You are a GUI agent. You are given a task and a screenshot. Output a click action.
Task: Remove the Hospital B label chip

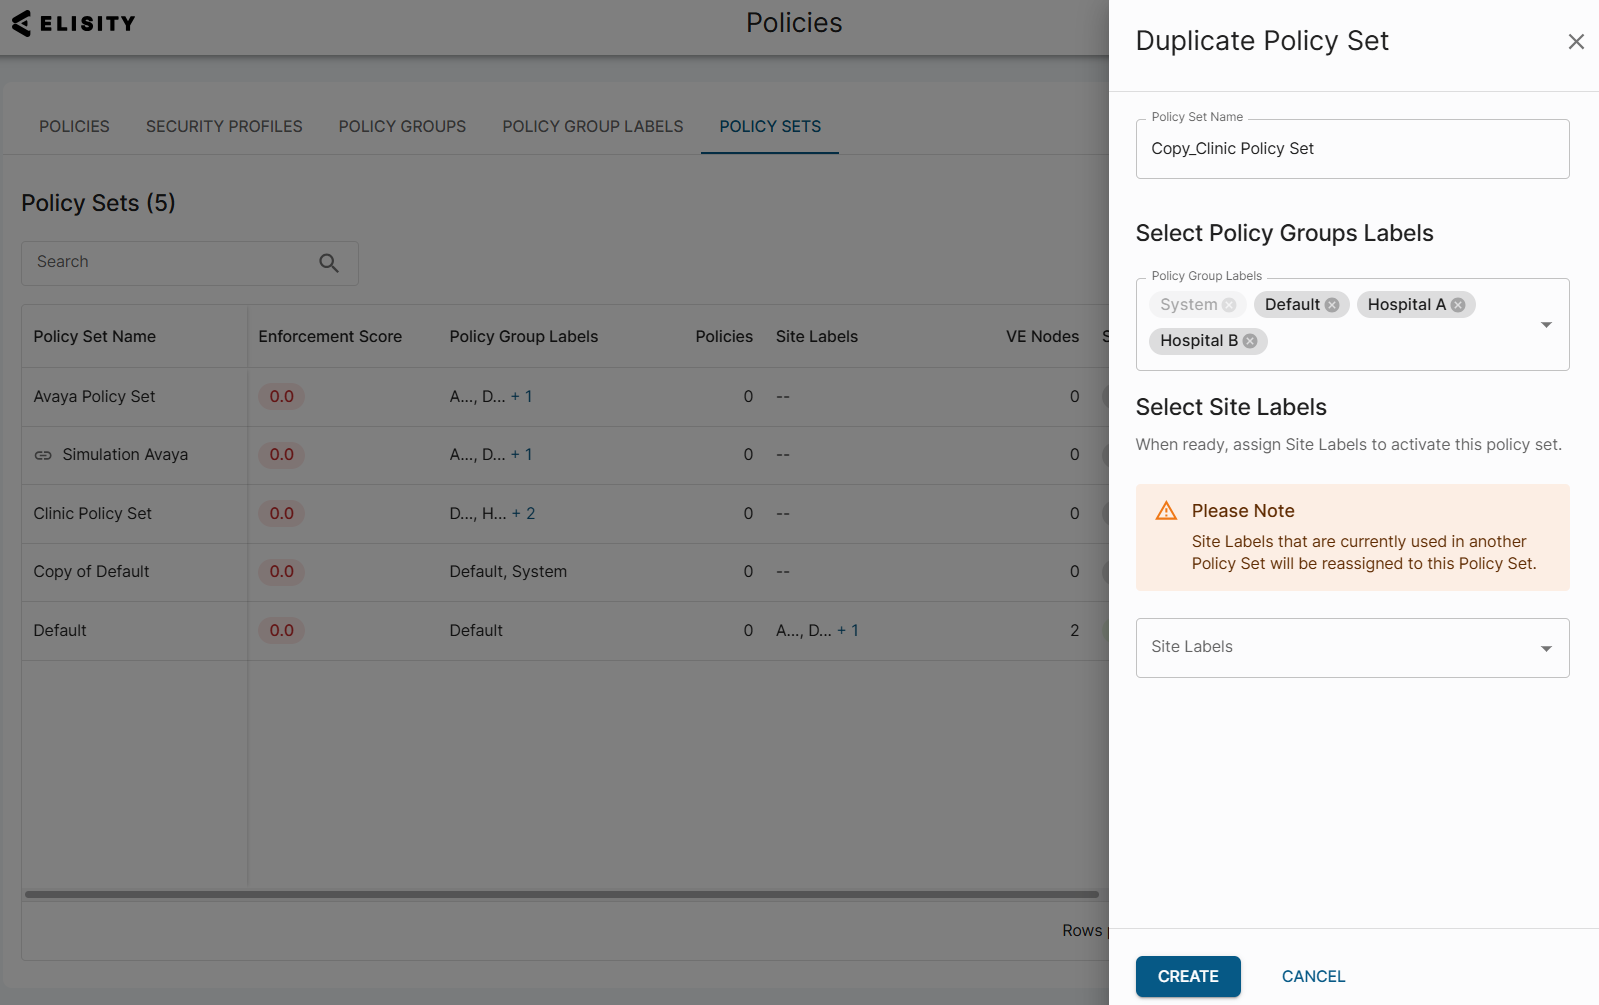click(x=1250, y=341)
